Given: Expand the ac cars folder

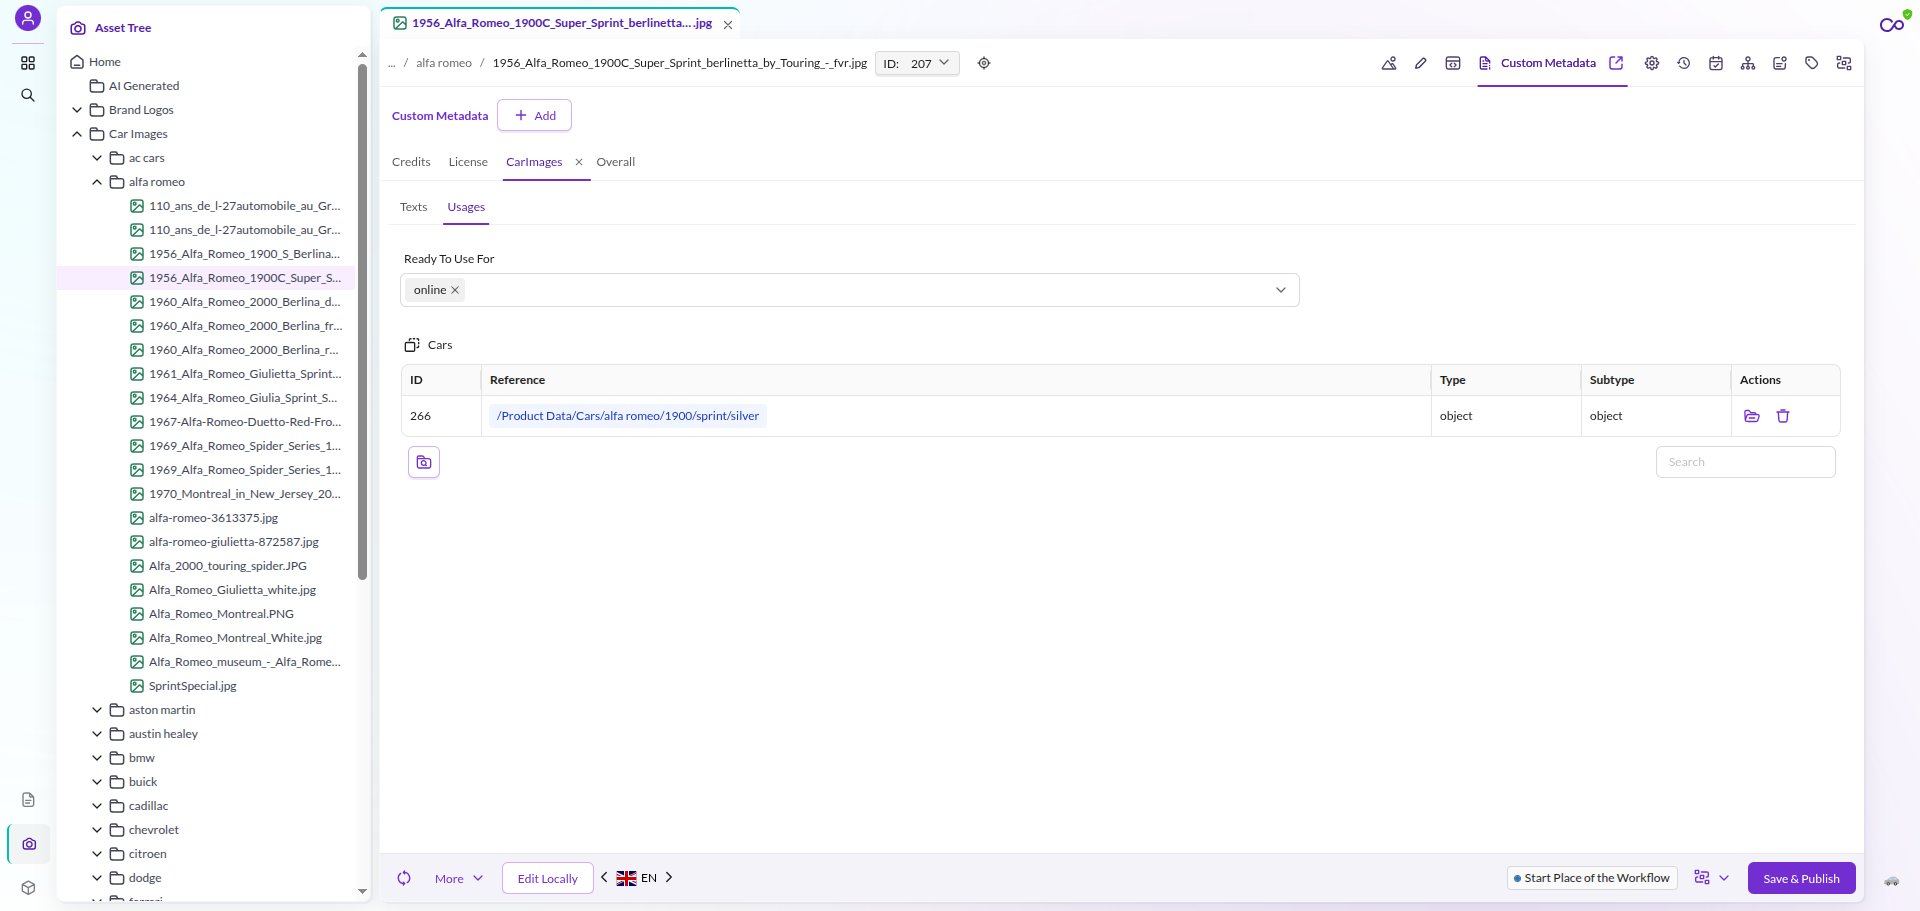Looking at the screenshot, I should 97,158.
